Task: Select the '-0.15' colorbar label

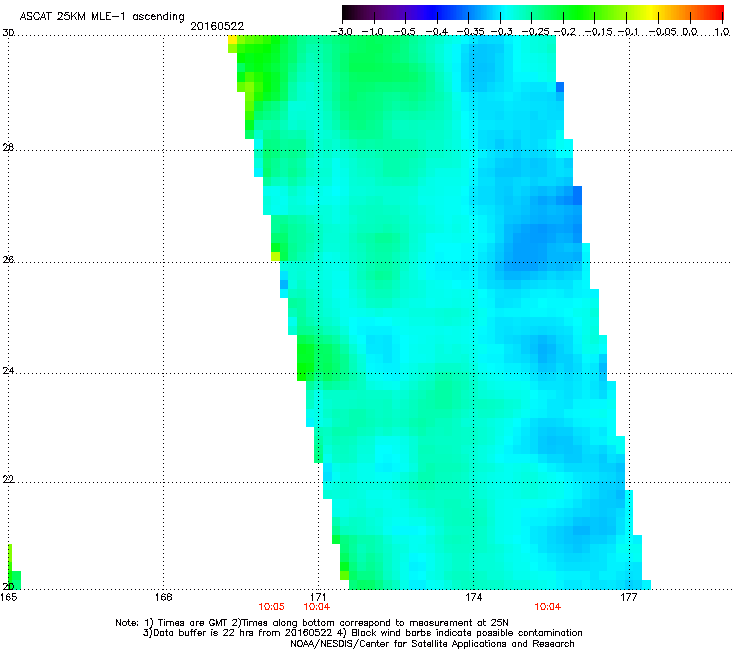Action: pos(599,32)
